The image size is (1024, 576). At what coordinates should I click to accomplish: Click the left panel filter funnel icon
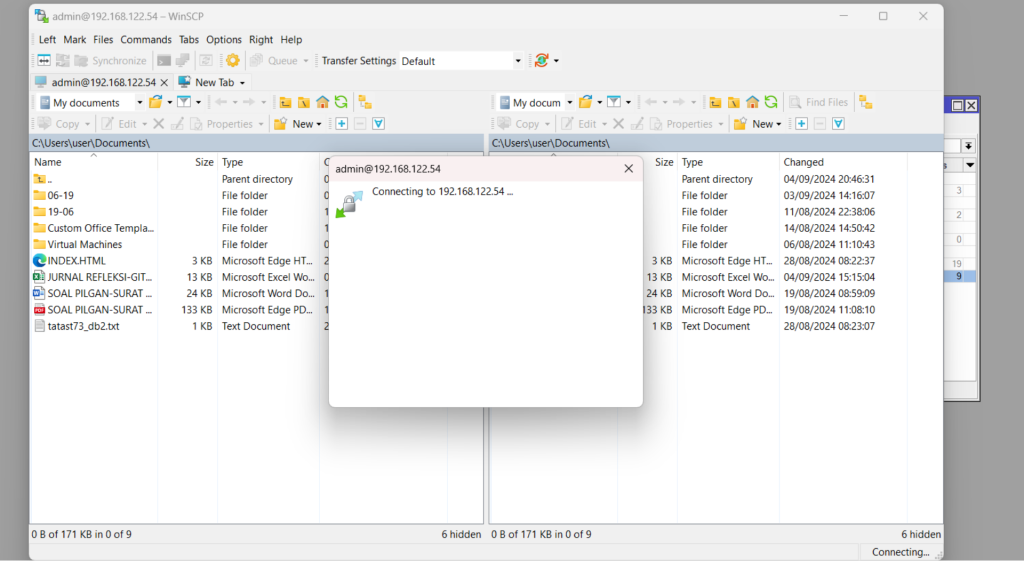click(184, 102)
